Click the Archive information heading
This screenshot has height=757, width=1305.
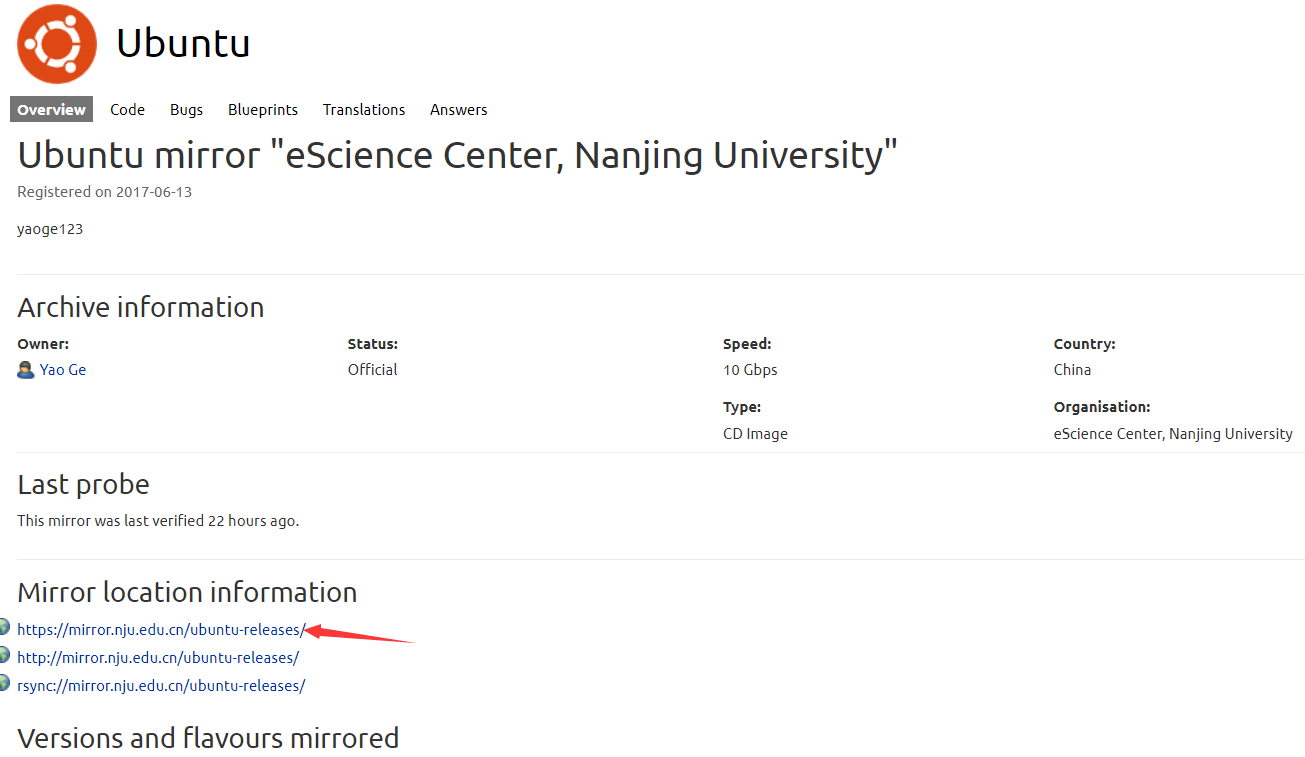tap(141, 307)
